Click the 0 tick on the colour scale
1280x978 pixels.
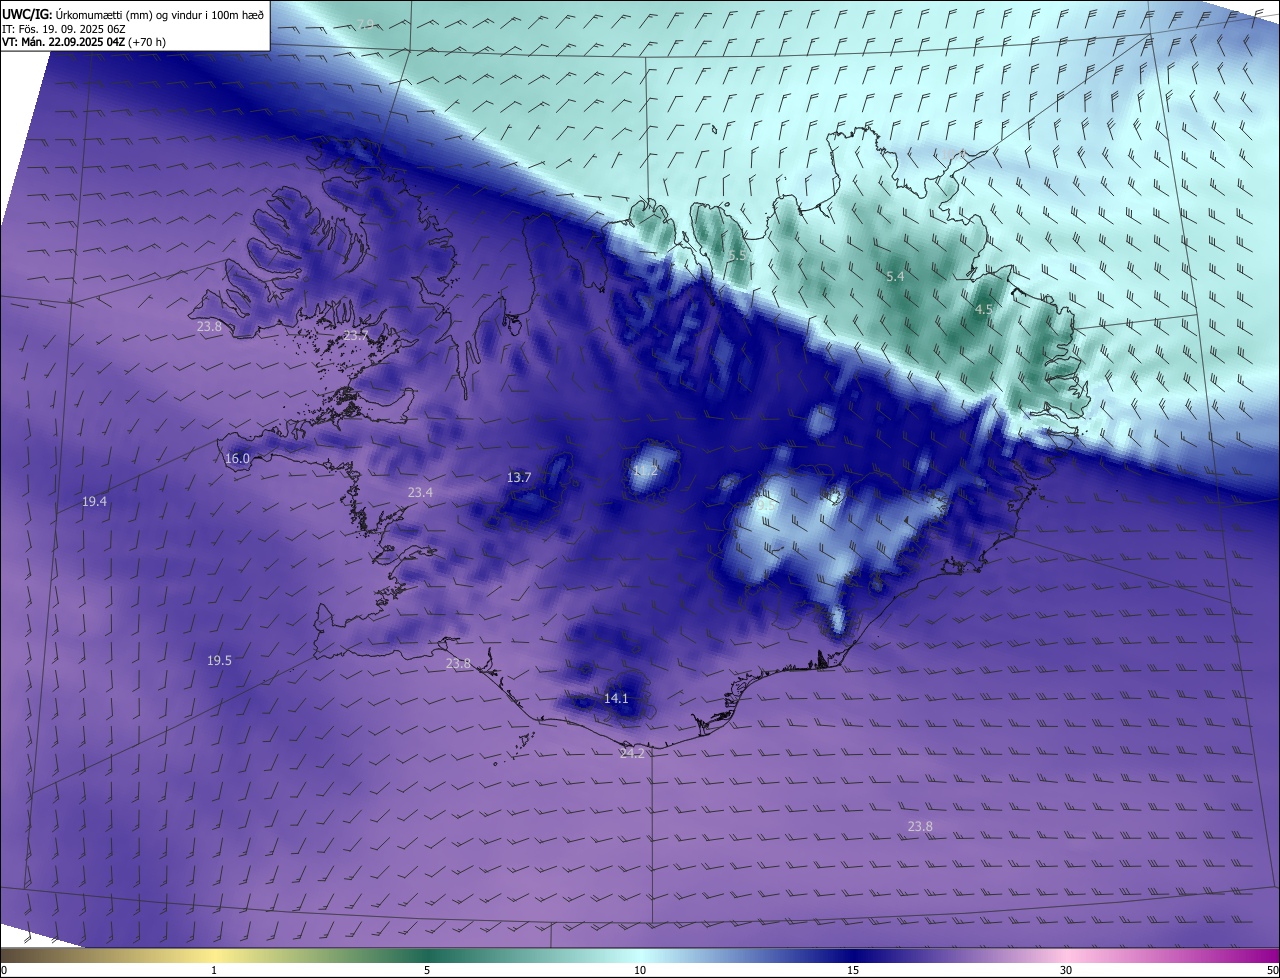pyautogui.click(x=4, y=970)
